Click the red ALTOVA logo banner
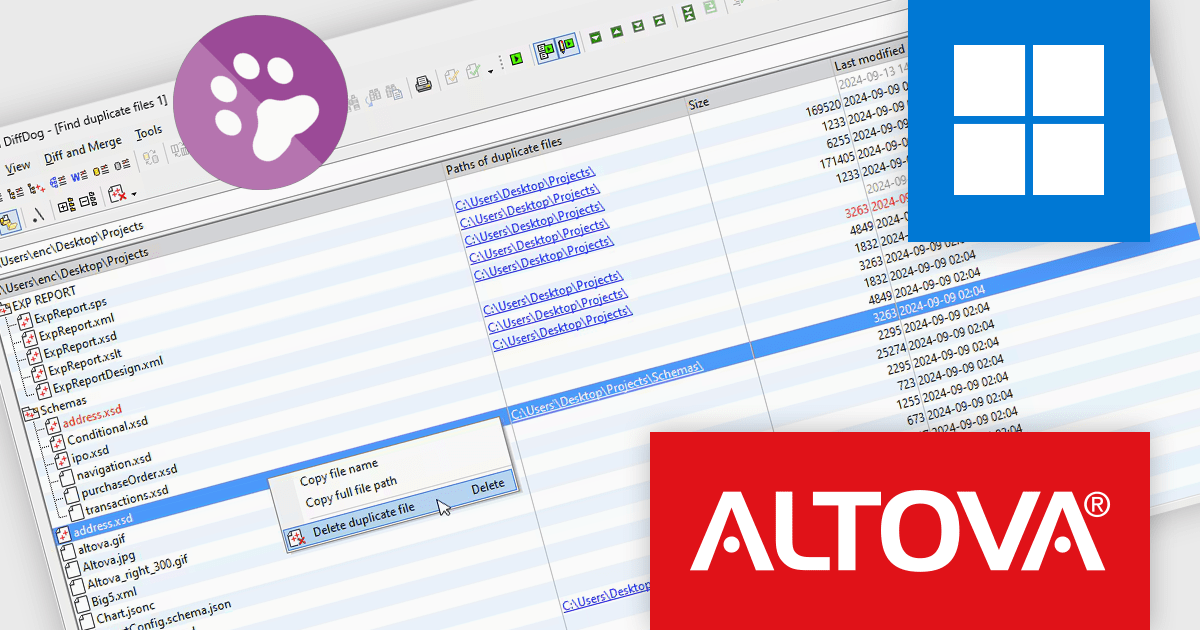 (900, 531)
